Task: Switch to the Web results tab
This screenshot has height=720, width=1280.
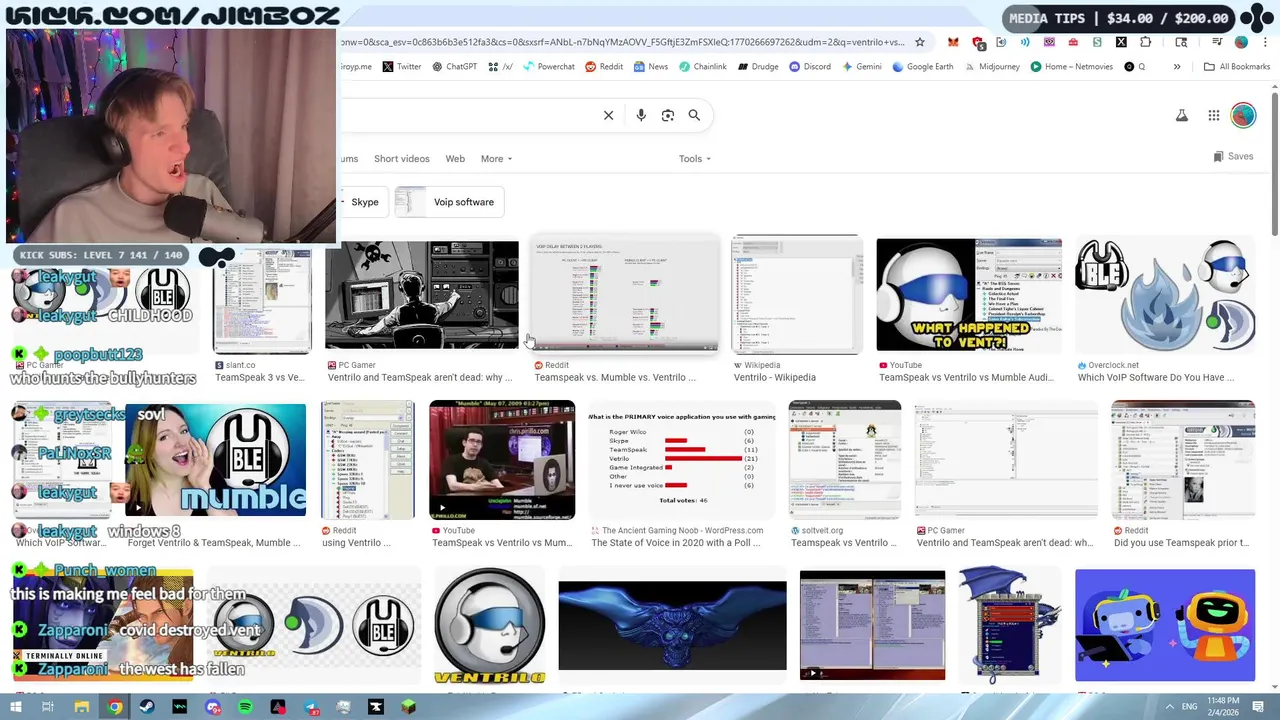Action: click(455, 159)
